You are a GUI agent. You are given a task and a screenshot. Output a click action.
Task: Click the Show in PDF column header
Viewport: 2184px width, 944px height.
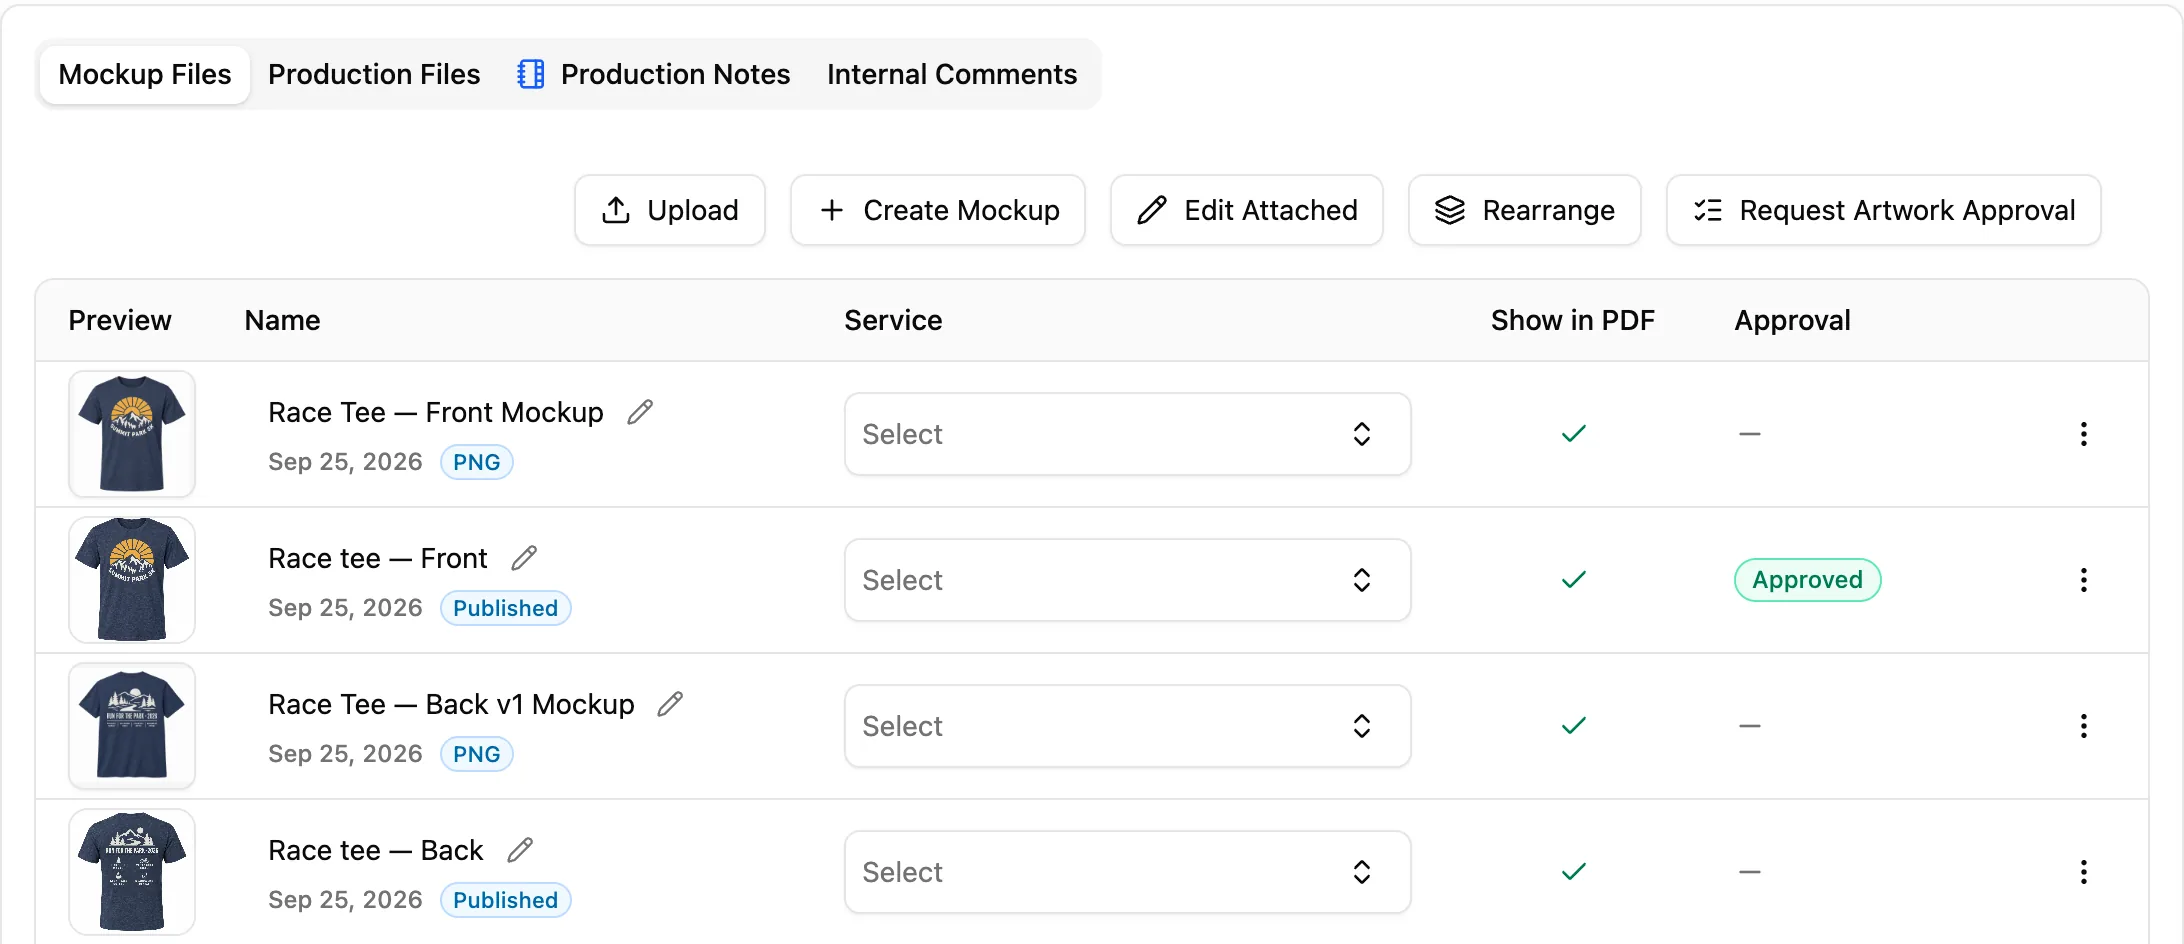pos(1573,320)
